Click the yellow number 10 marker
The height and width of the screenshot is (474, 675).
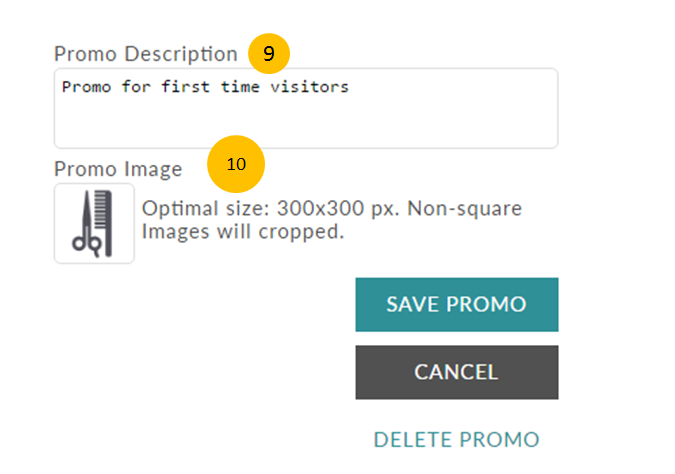(x=236, y=164)
